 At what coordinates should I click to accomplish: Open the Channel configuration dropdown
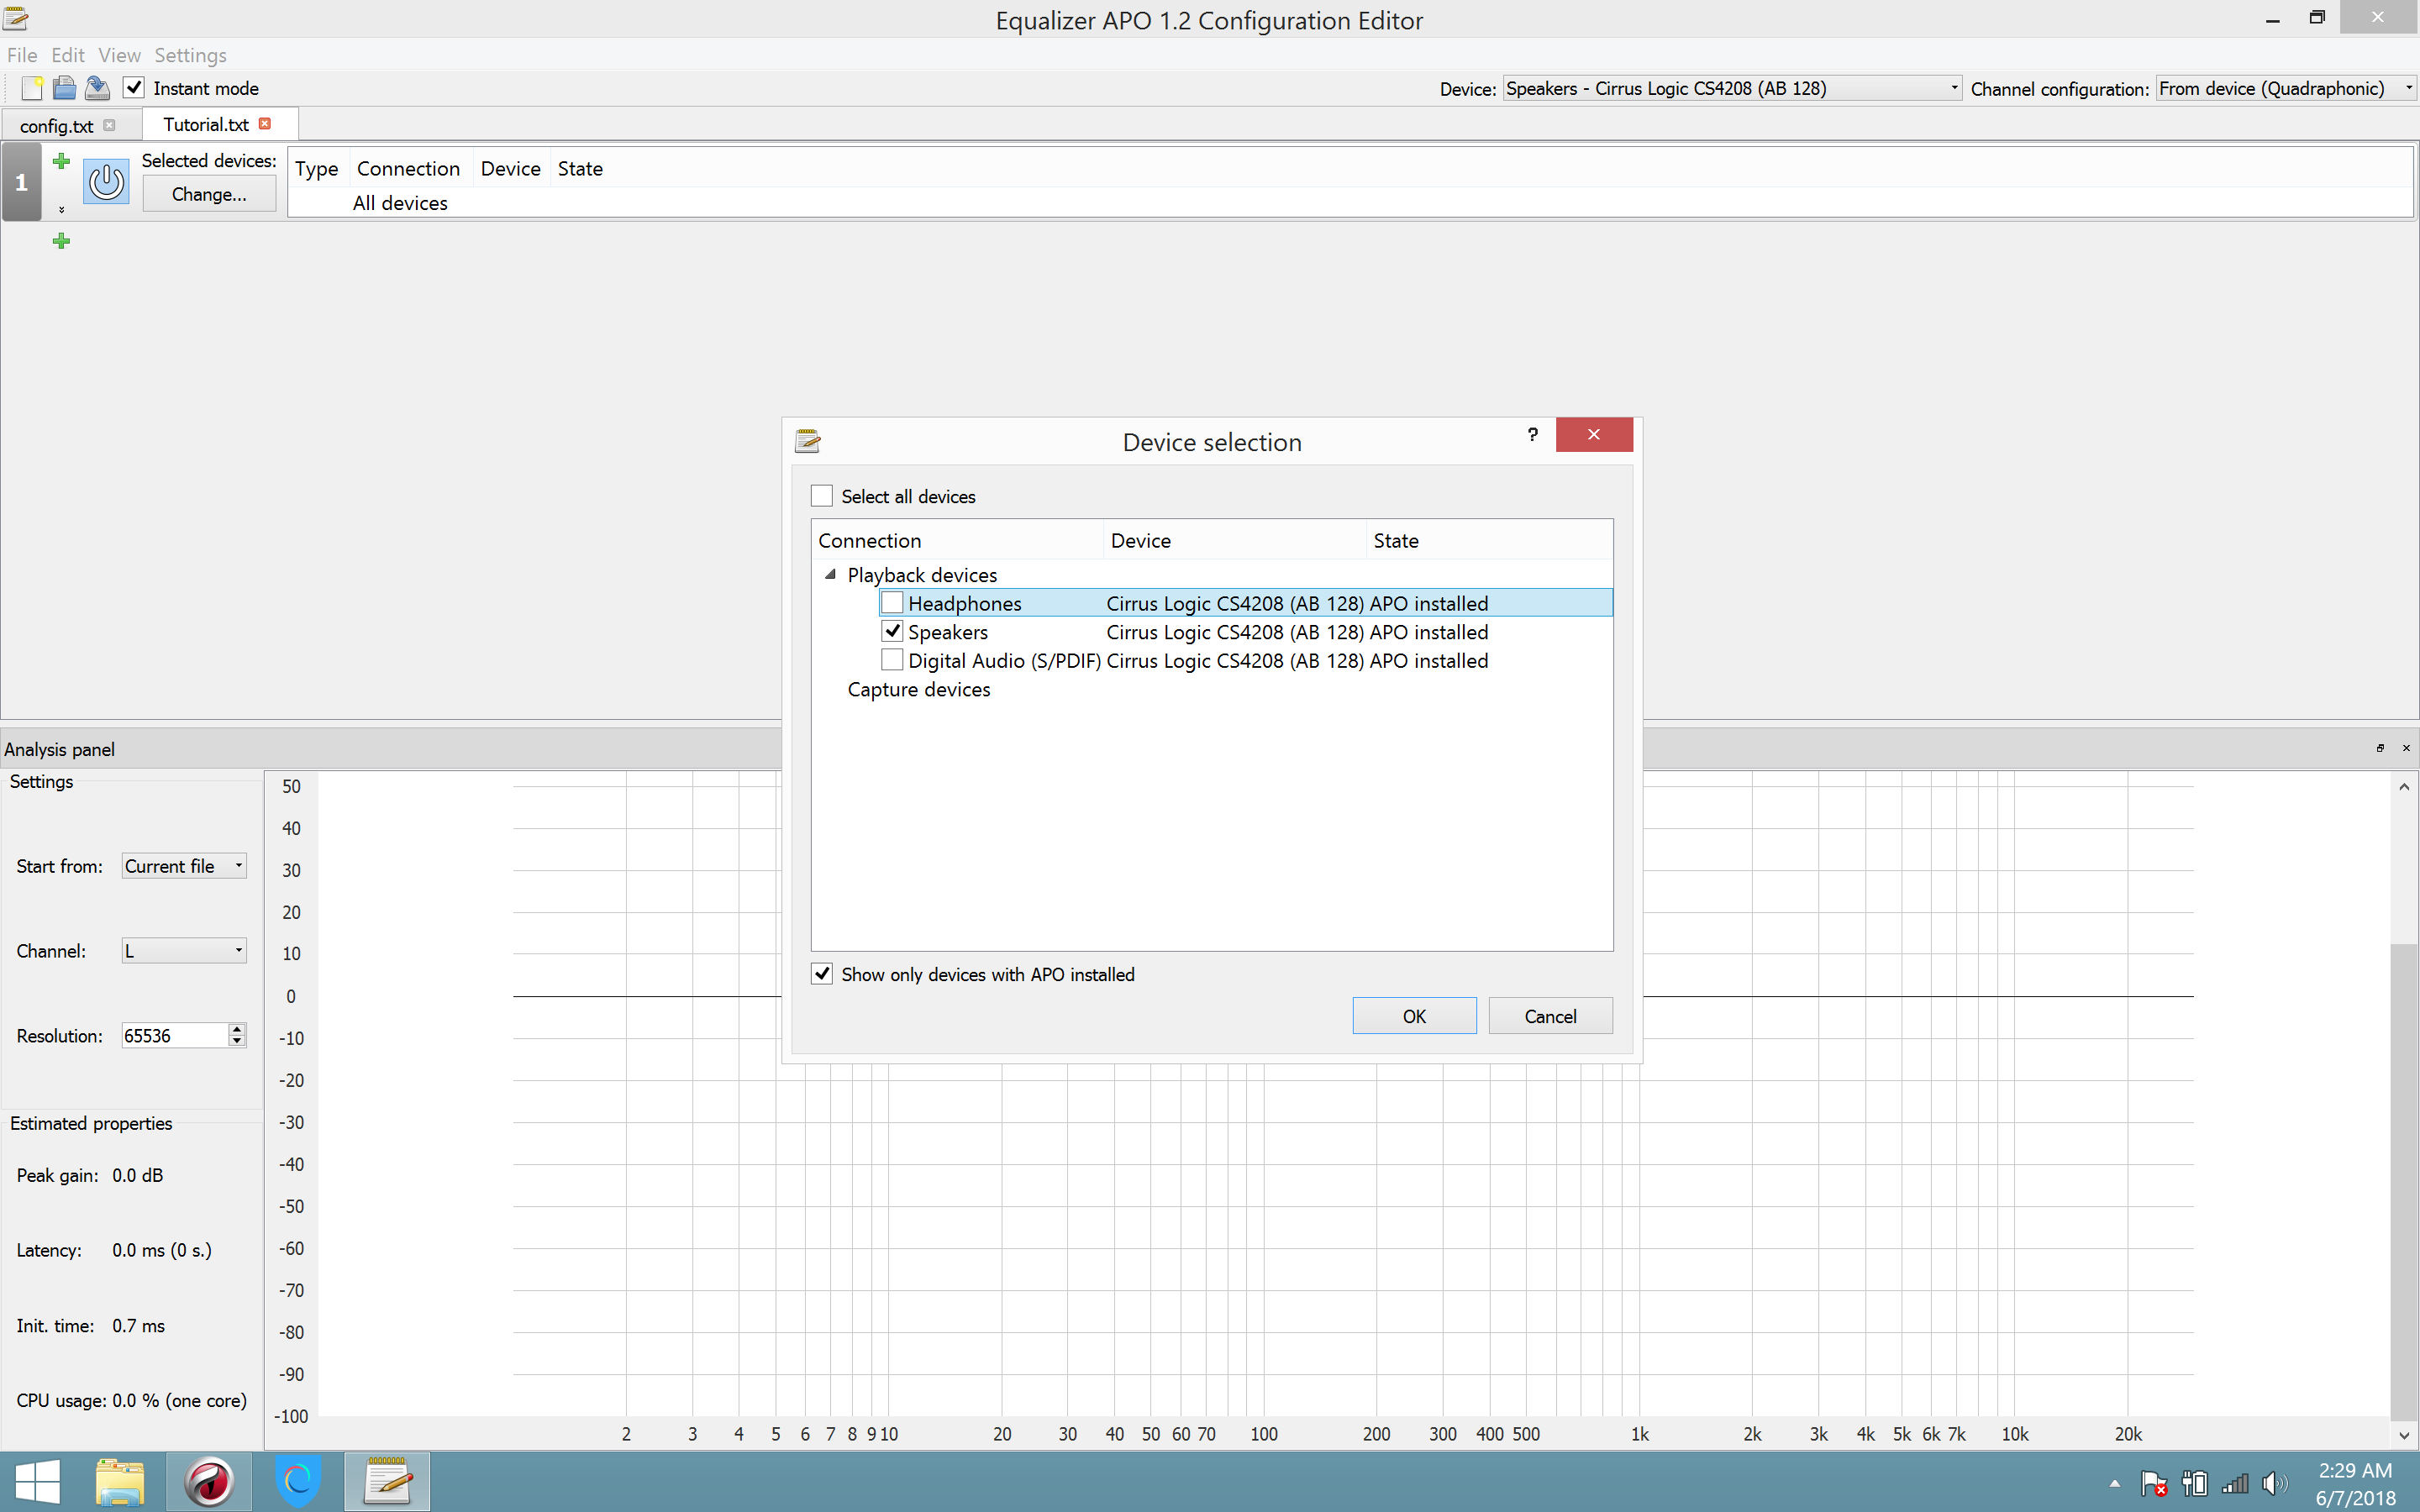pos(2284,88)
